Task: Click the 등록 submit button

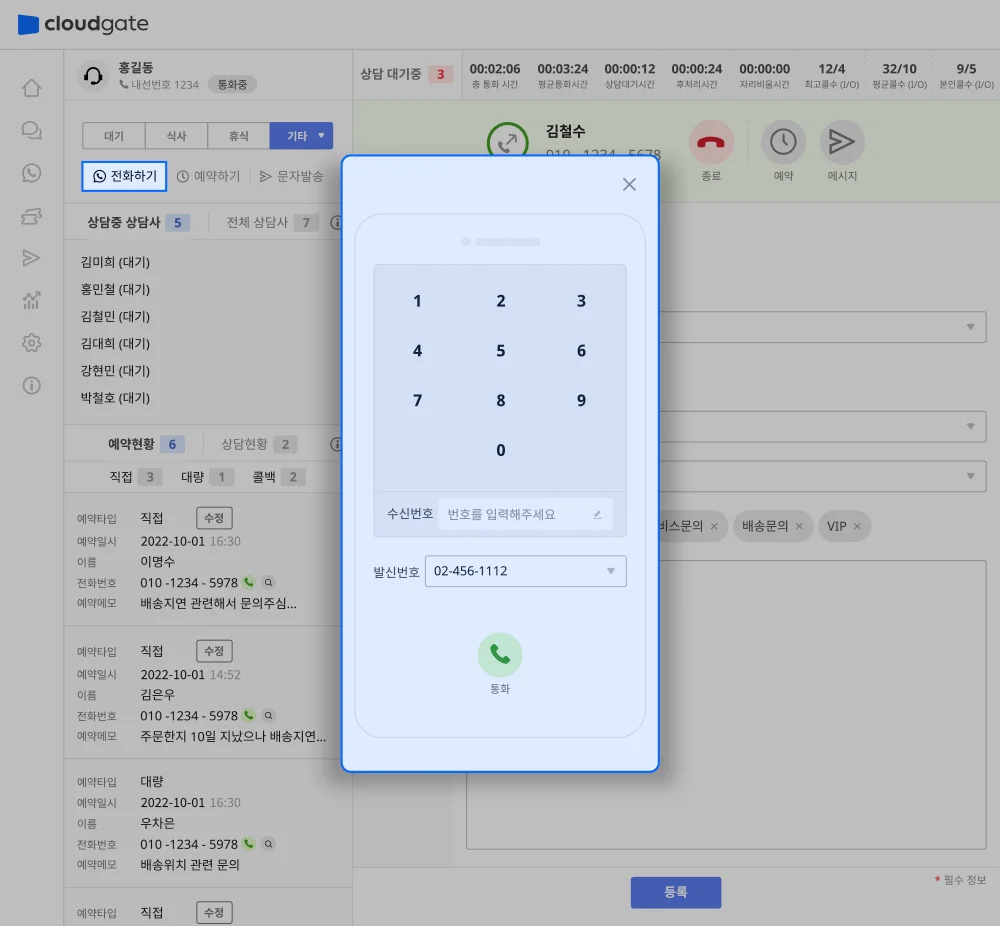Action: coord(676,893)
